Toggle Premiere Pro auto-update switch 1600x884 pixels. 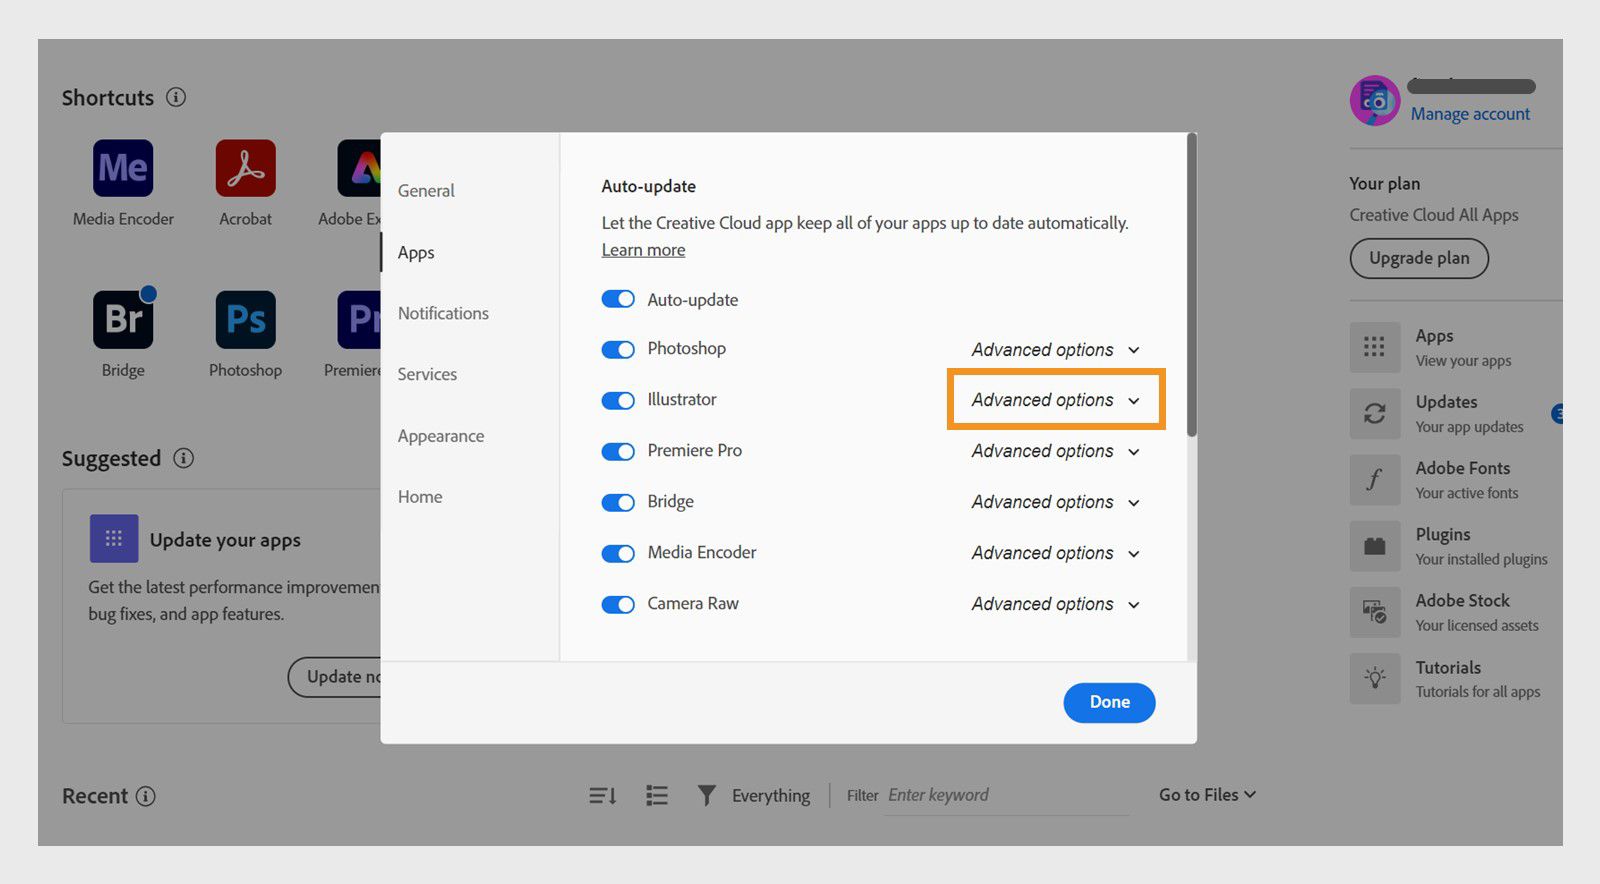(x=618, y=451)
